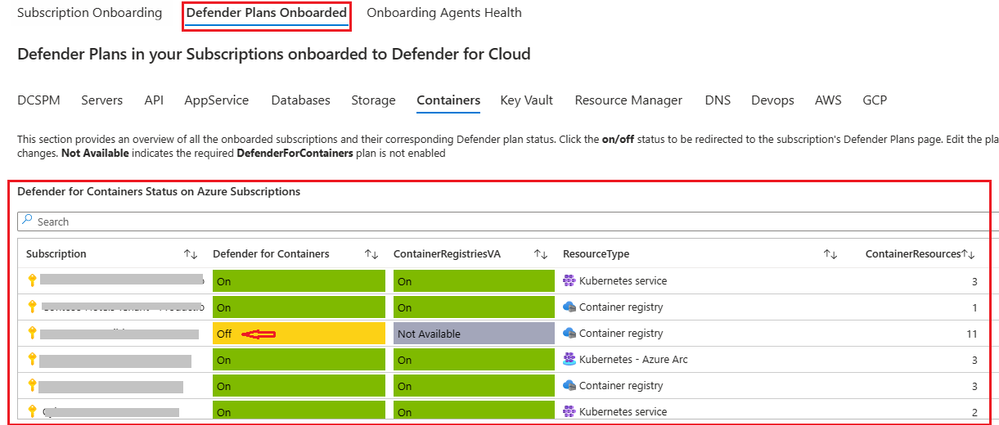Click Defender On in Kubernetes - Azure Arc row
The width and height of the screenshot is (999, 425).
tap(299, 359)
